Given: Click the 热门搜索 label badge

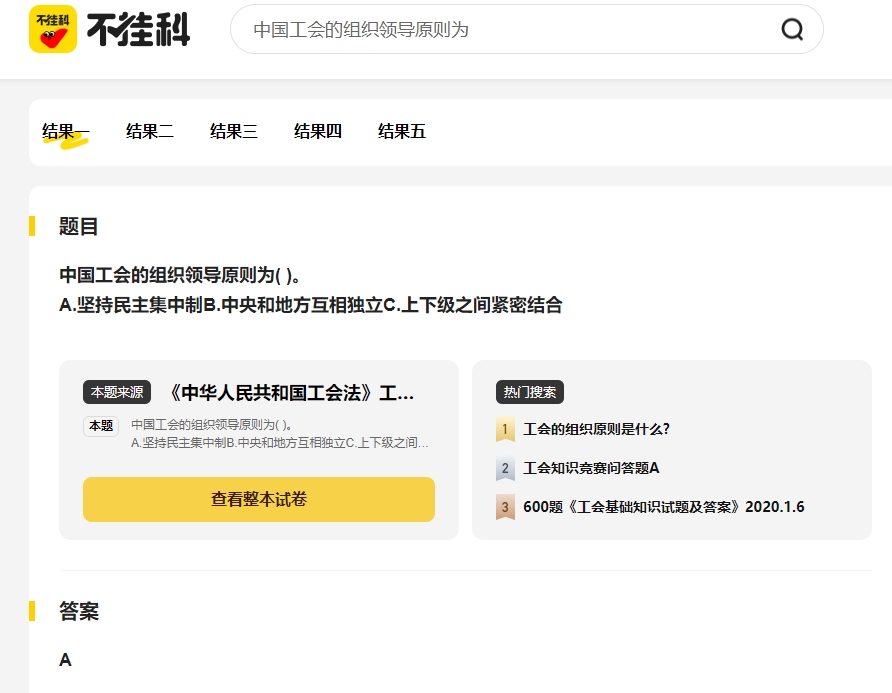Looking at the screenshot, I should [x=530, y=392].
